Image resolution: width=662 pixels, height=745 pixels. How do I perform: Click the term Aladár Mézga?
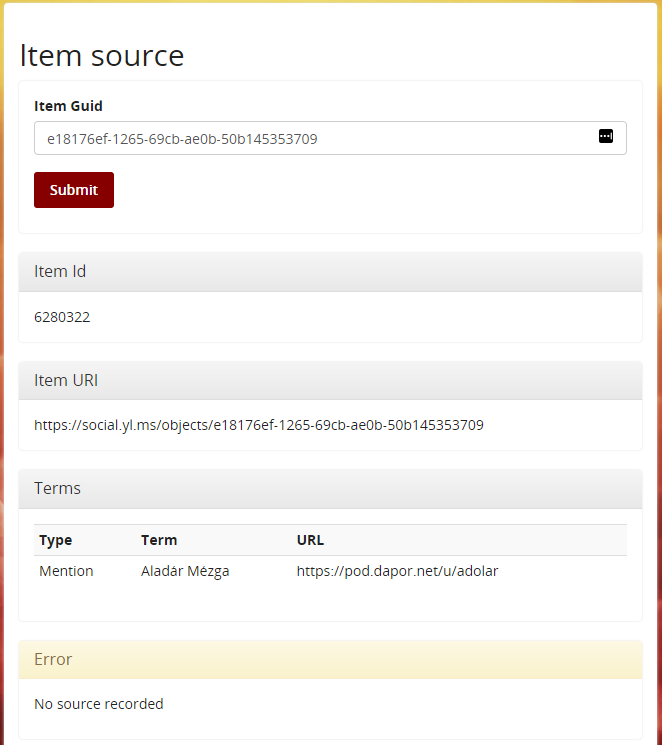185,571
